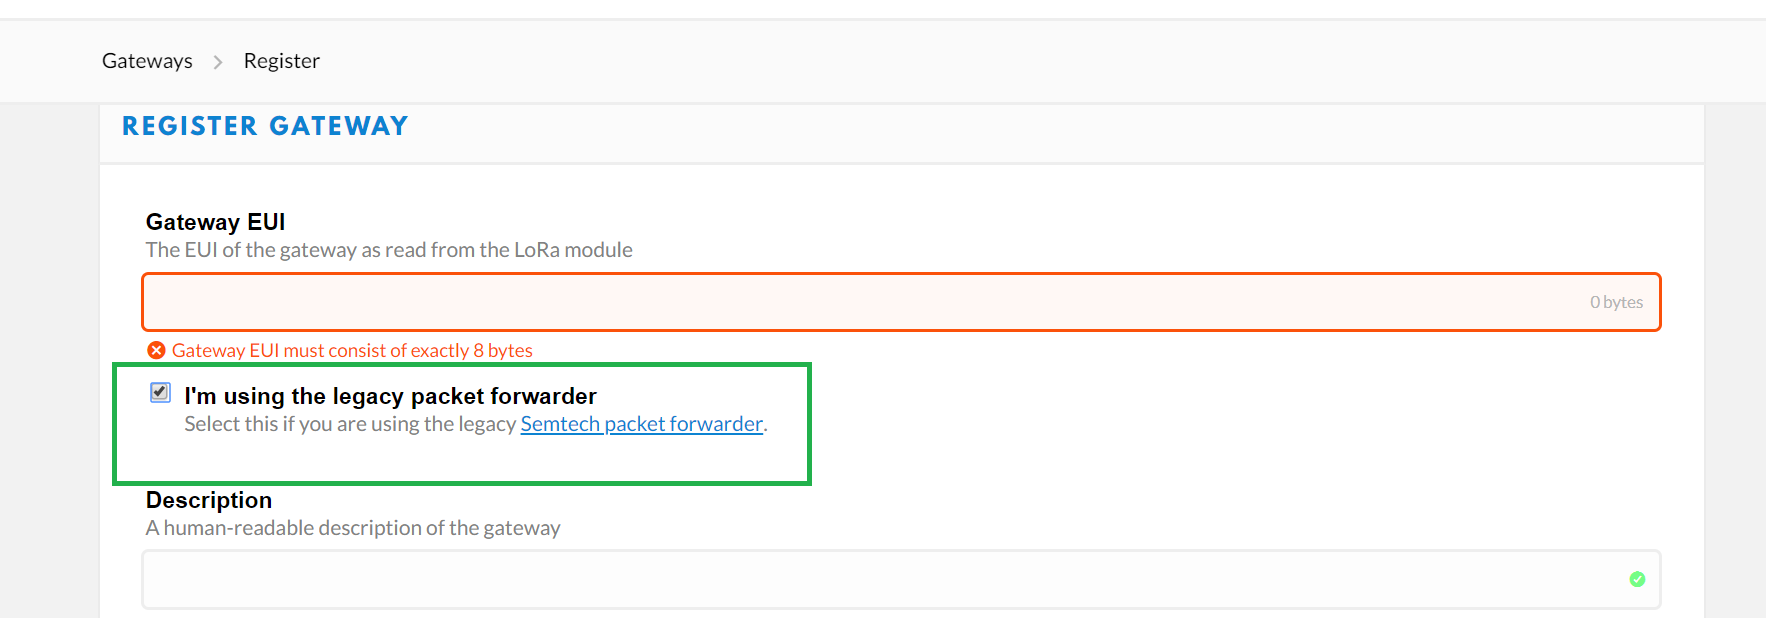Click the Description field label
1766x618 pixels.
click(209, 500)
